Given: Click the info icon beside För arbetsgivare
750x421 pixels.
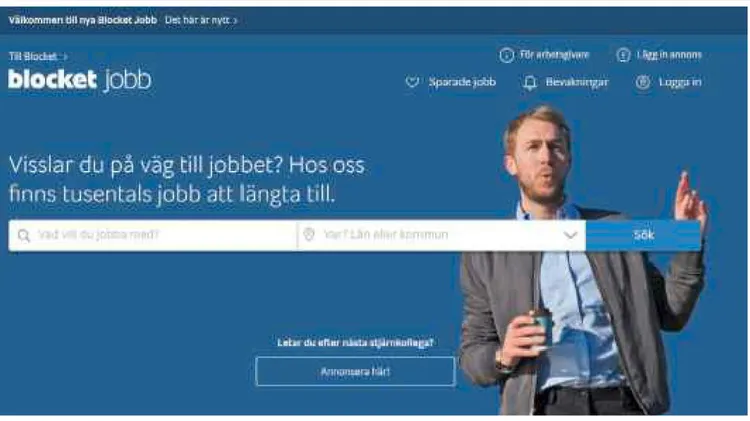Looking at the screenshot, I should tap(507, 55).
